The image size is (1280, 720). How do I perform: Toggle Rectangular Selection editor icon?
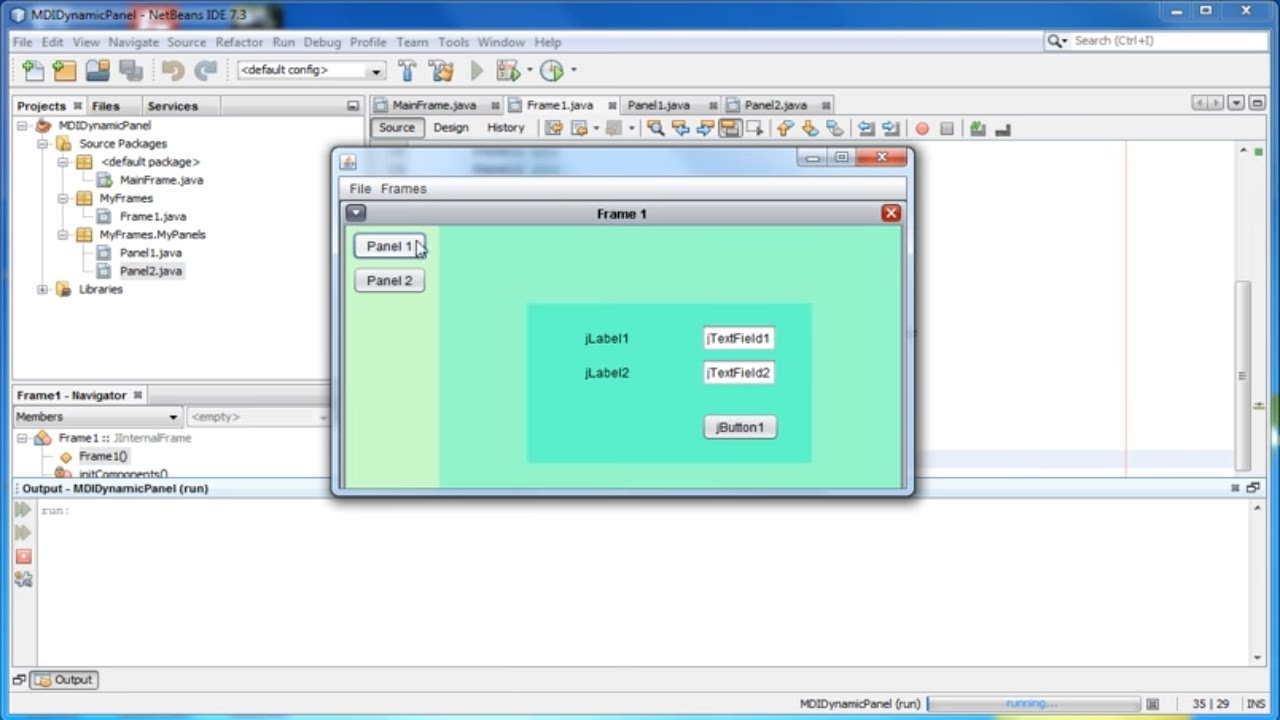tap(755, 128)
